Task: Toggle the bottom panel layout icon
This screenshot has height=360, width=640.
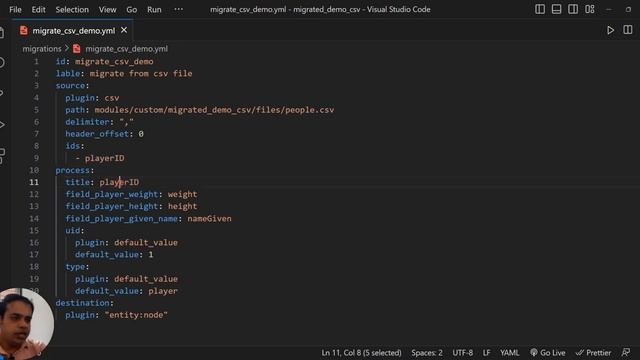Action: [556, 9]
